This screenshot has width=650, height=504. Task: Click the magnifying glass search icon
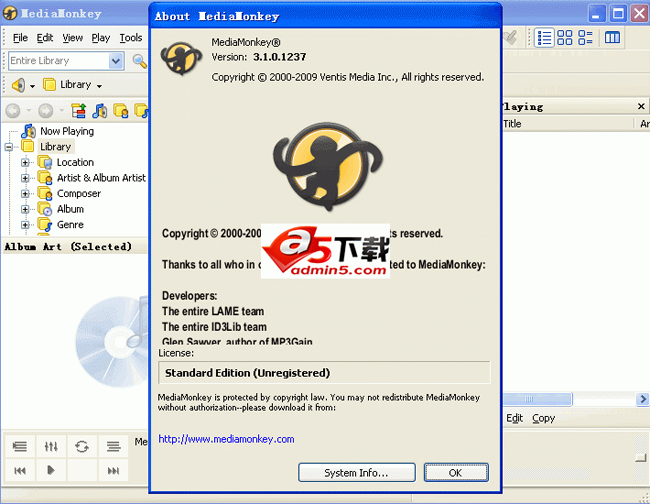[140, 61]
